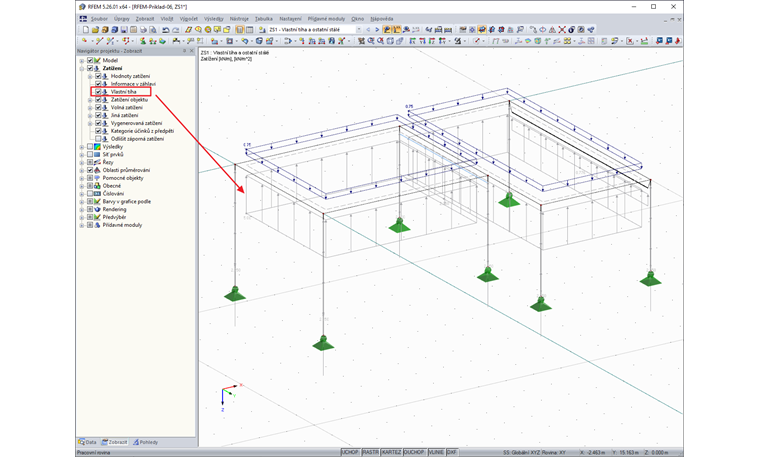Toggle Informace v záhlaví checkbox
This screenshot has height=457, width=760.
point(98,84)
